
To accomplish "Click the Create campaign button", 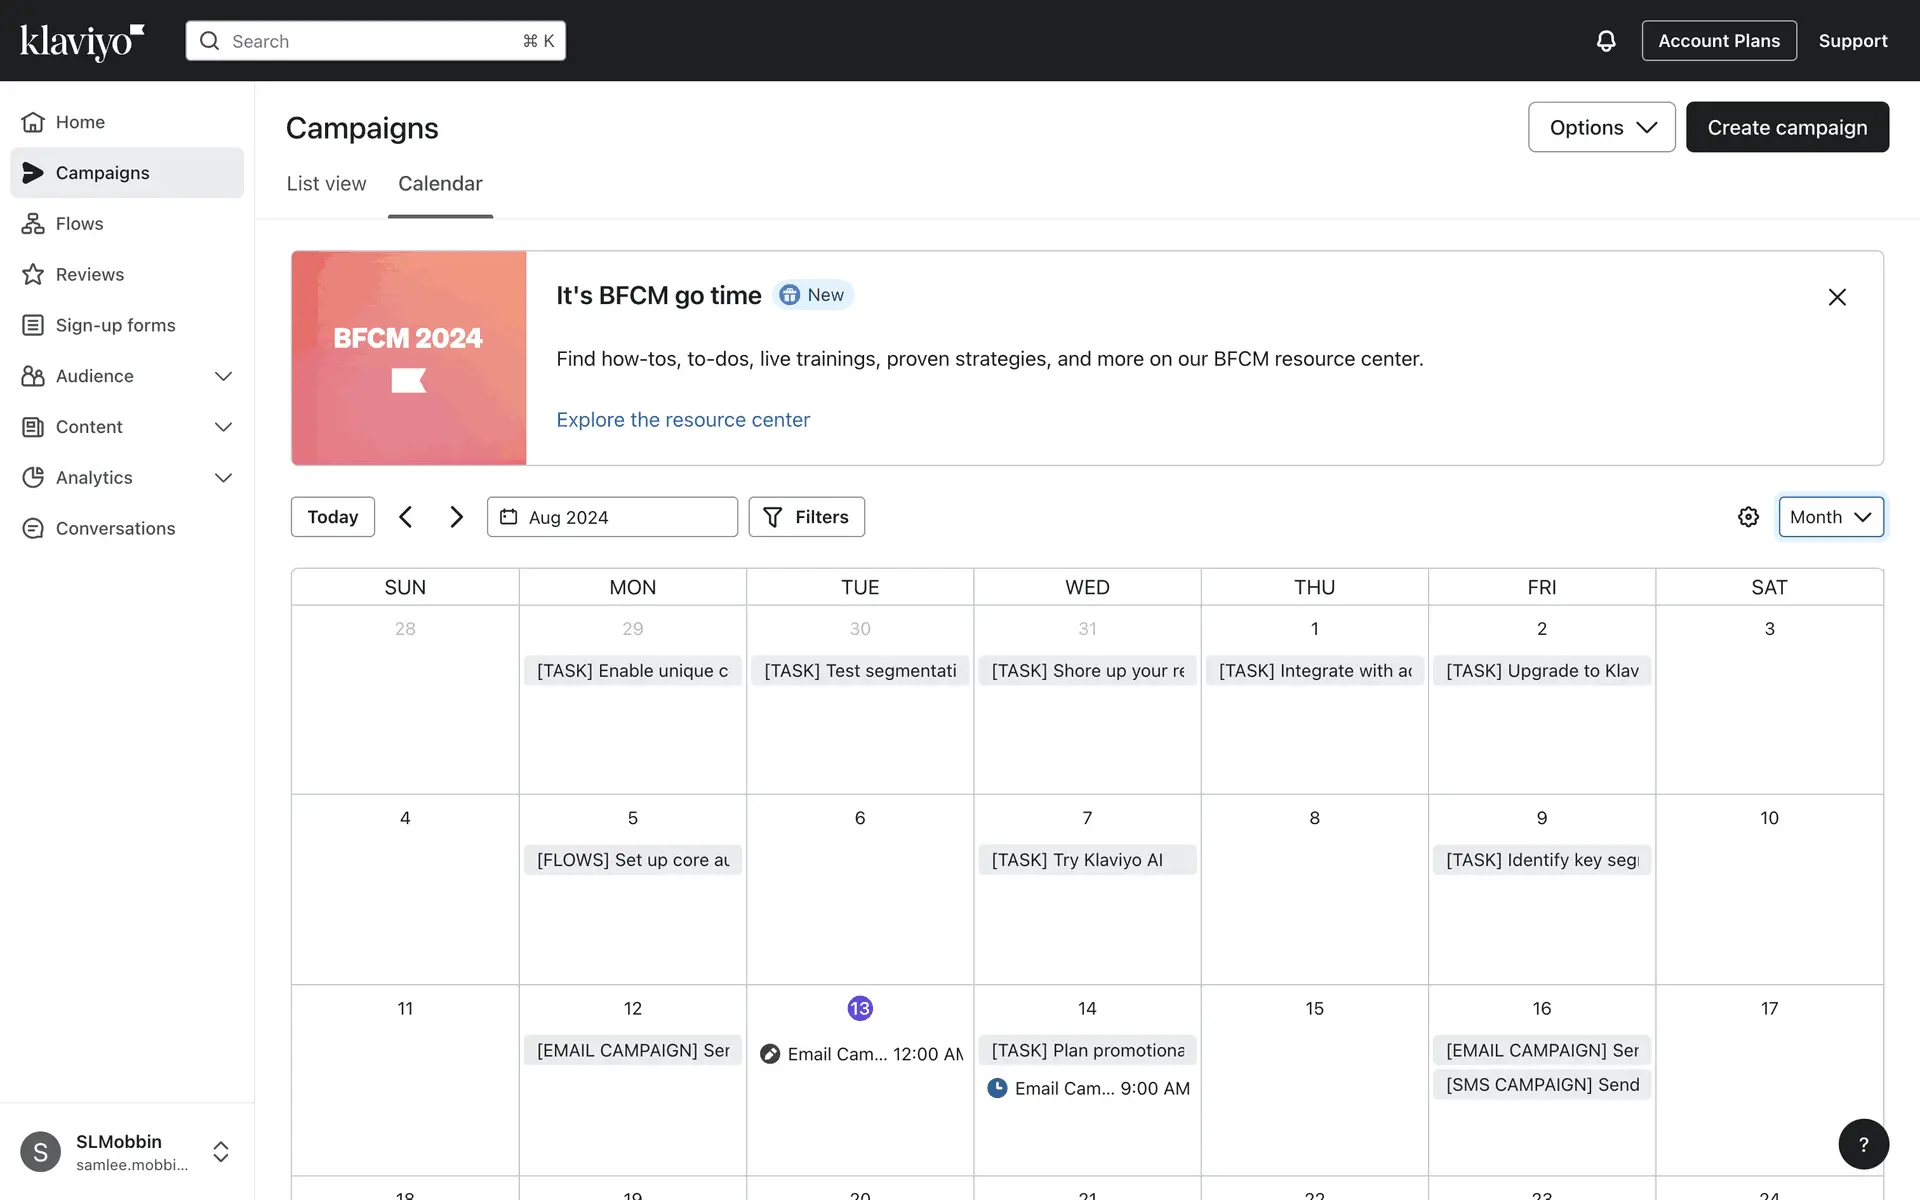I will point(1787,127).
